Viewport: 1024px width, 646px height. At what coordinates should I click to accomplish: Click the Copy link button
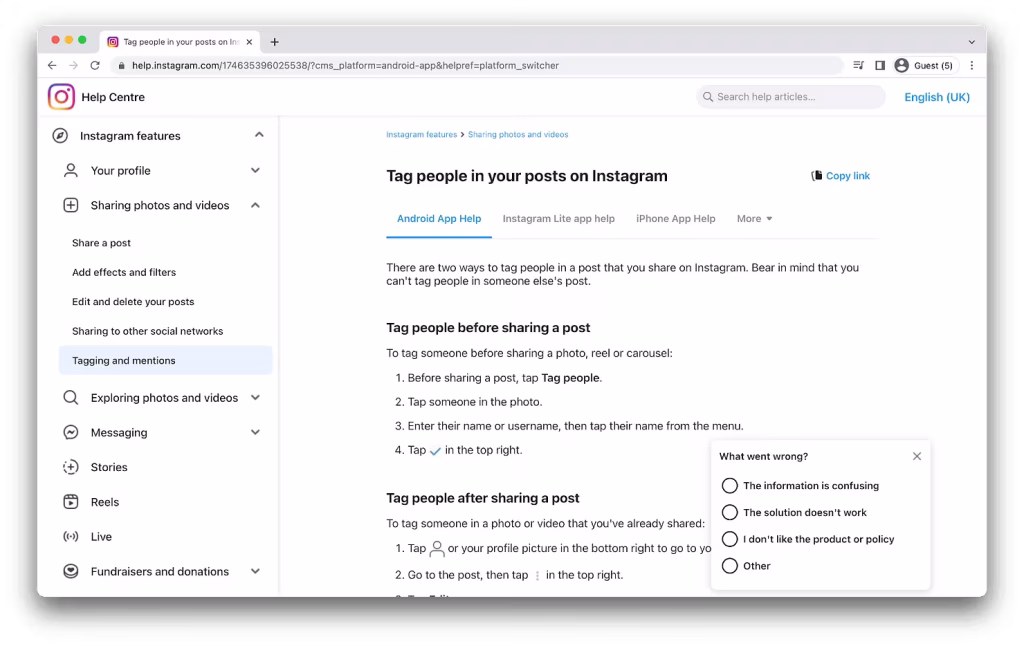pos(840,176)
